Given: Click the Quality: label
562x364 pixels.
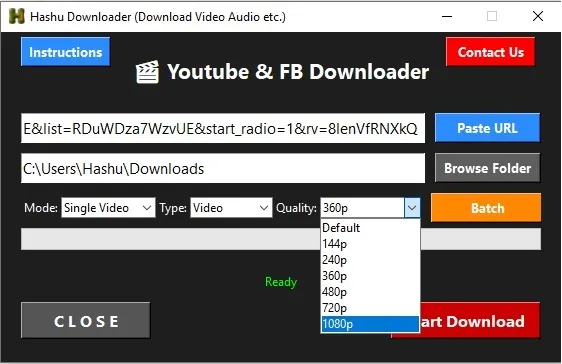Looking at the screenshot, I should tap(296, 208).
